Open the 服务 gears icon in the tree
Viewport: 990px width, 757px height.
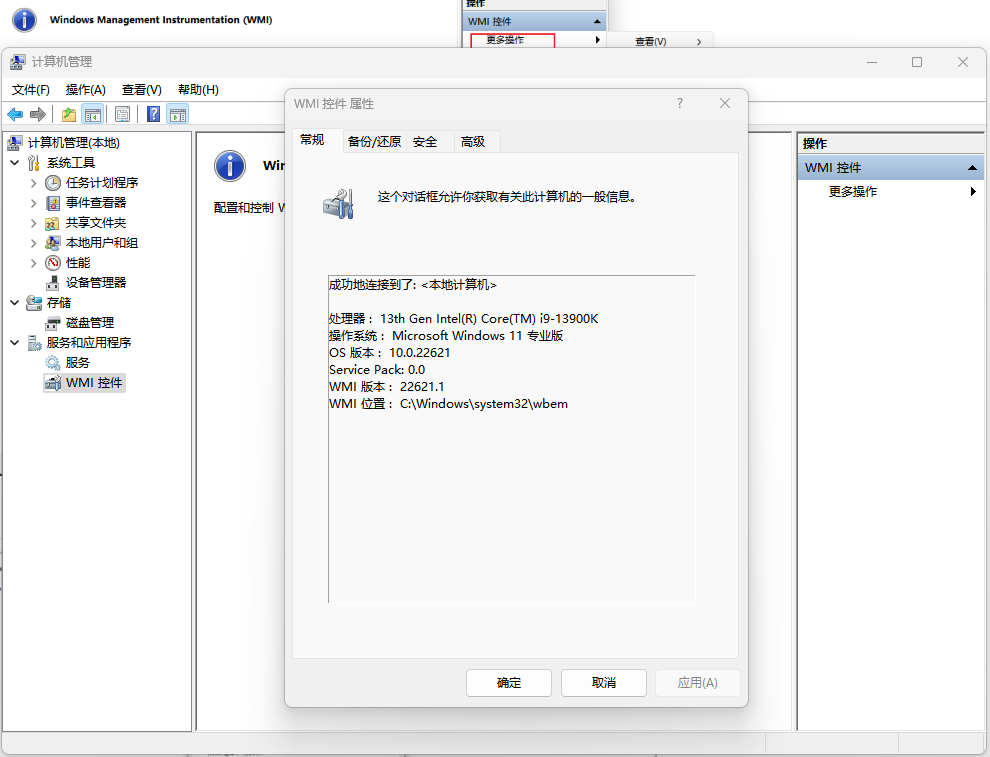coord(53,363)
